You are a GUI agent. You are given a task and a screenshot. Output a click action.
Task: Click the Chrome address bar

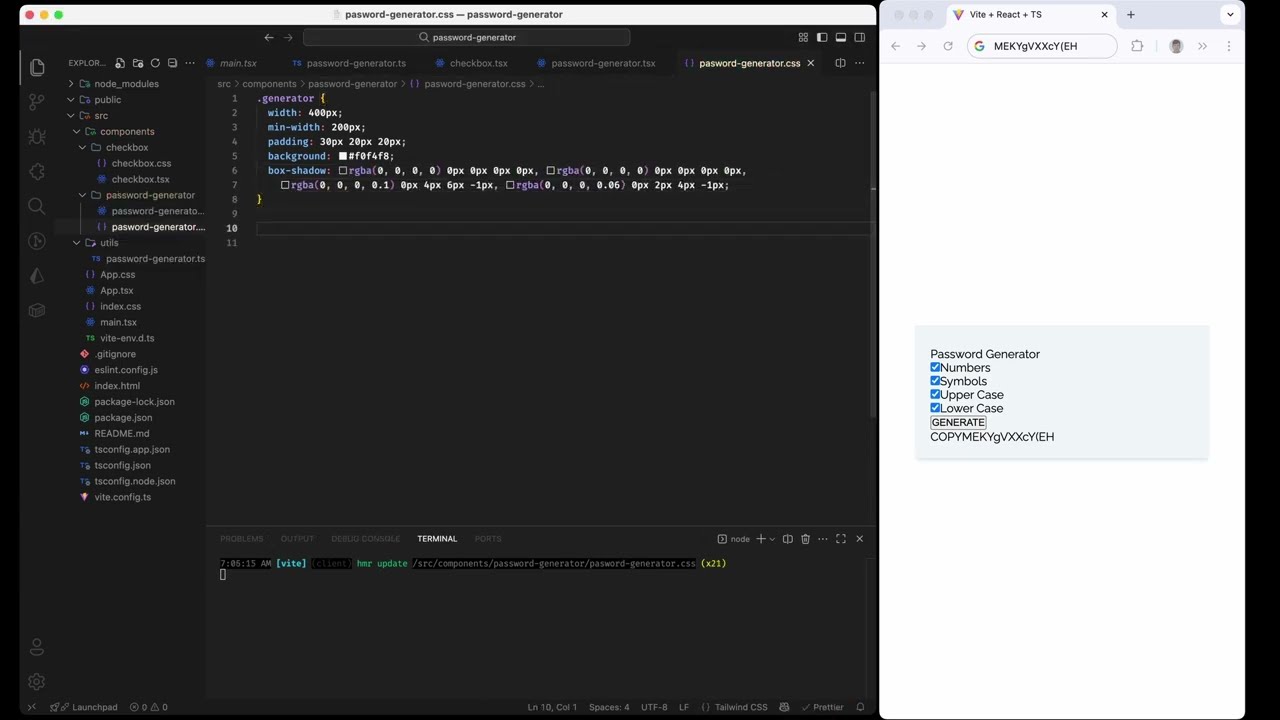1042,46
